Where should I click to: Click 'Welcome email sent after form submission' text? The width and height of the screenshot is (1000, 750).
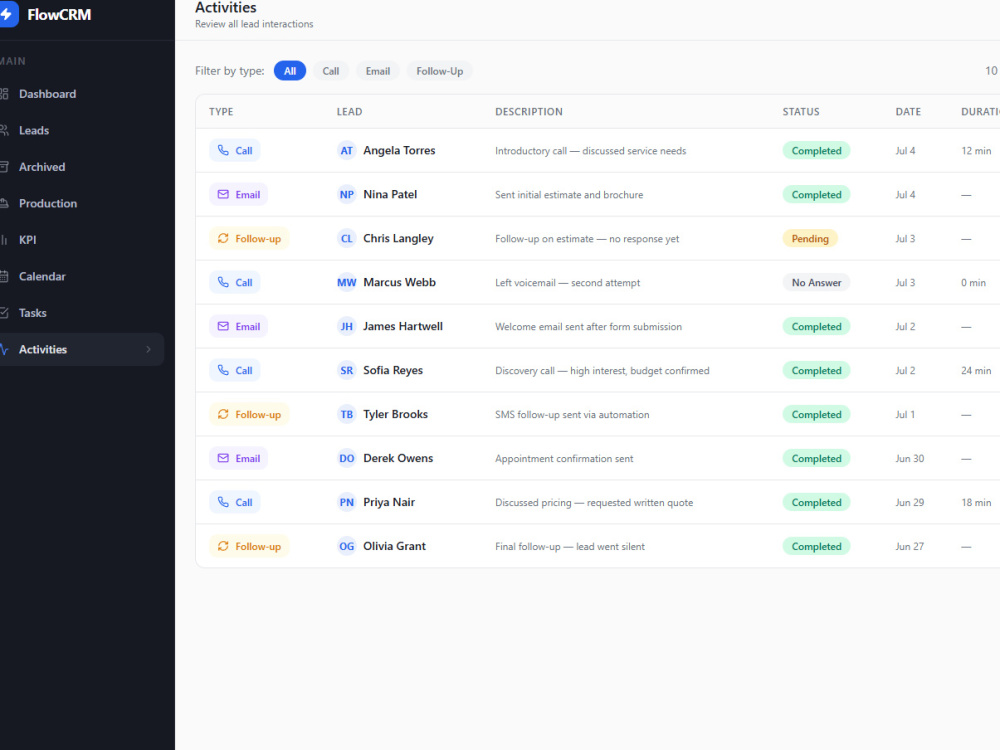tap(588, 327)
